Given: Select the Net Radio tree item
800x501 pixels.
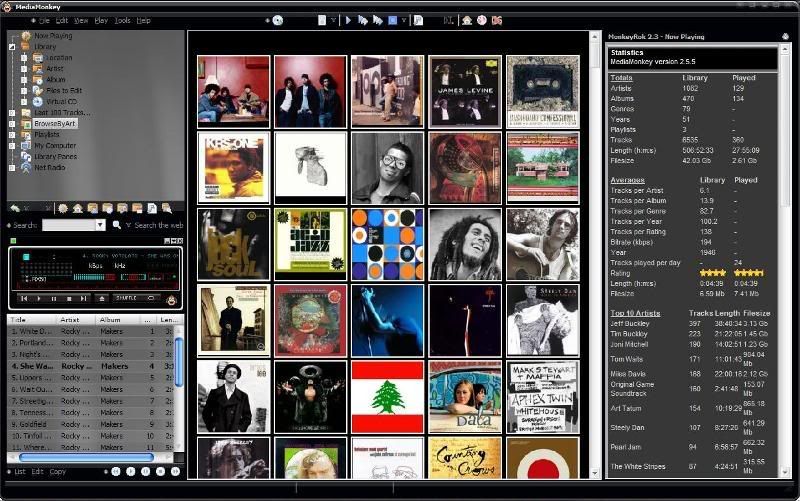Looking at the screenshot, I should (48, 167).
